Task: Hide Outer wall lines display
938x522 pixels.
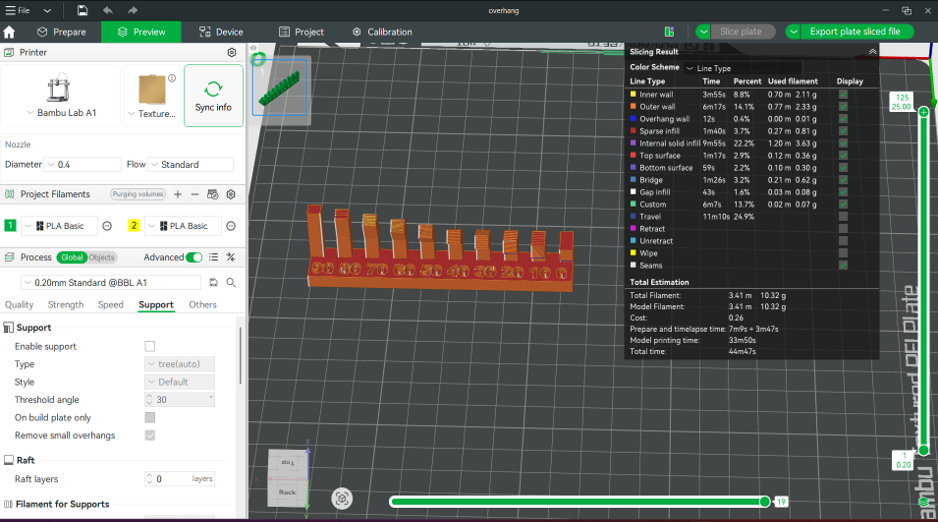Action: (x=843, y=106)
